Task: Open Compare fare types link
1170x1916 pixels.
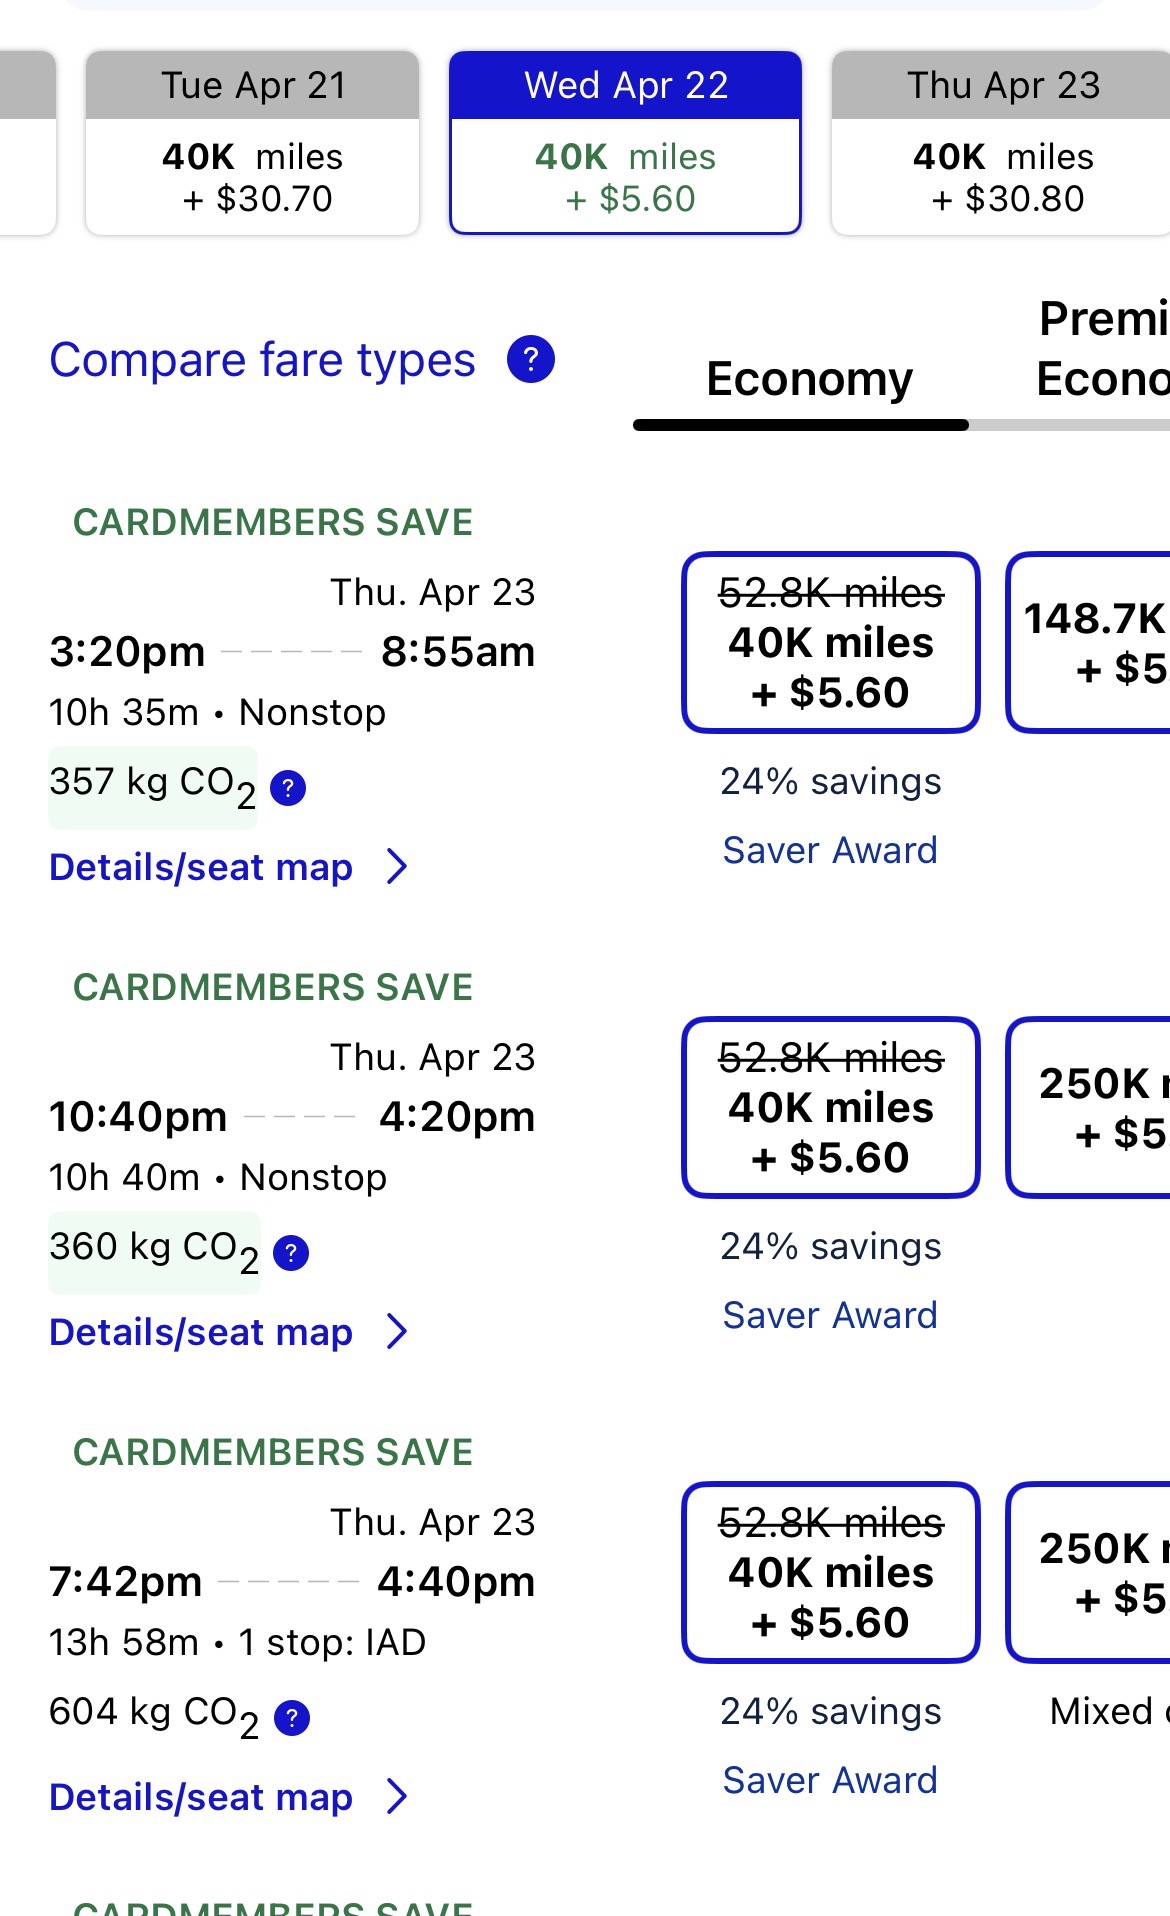Action: [x=262, y=360]
